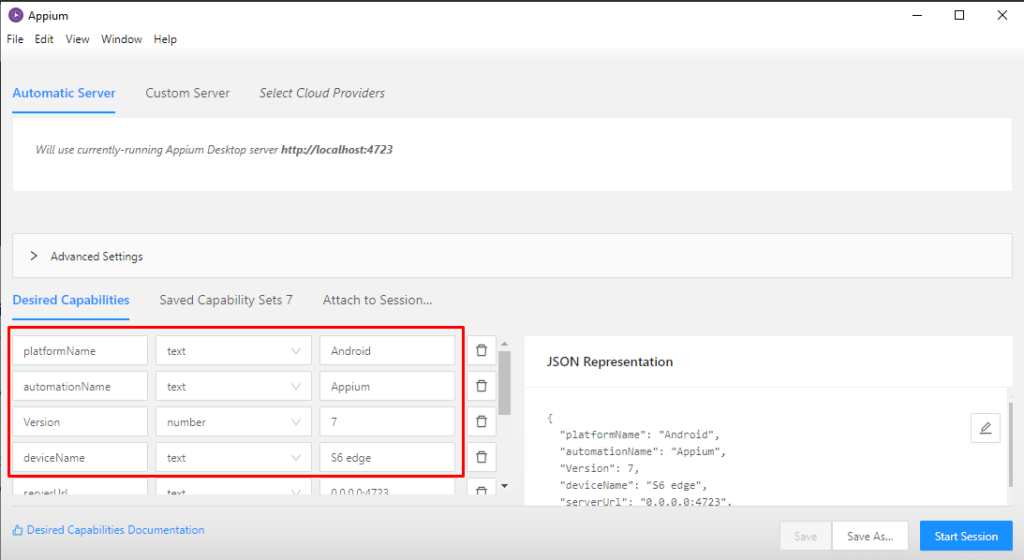
Task: Minimize the Appium window
Action: [917, 15]
